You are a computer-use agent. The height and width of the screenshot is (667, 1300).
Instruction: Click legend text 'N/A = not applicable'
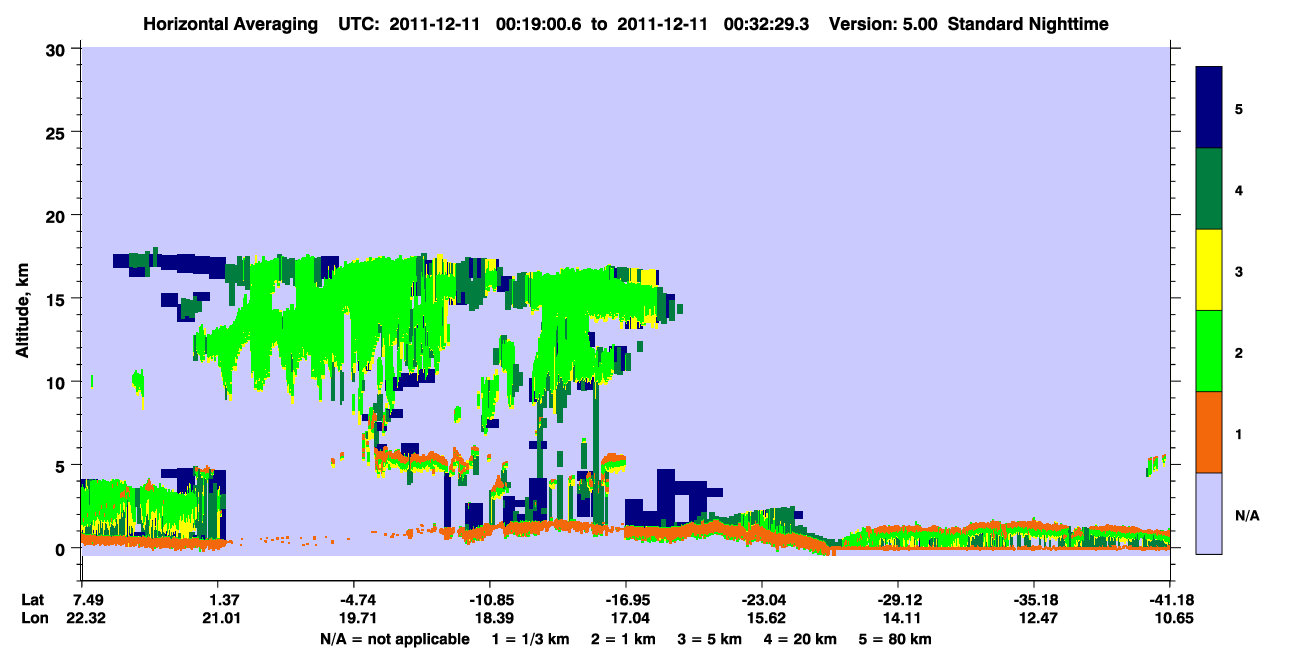click(x=394, y=639)
